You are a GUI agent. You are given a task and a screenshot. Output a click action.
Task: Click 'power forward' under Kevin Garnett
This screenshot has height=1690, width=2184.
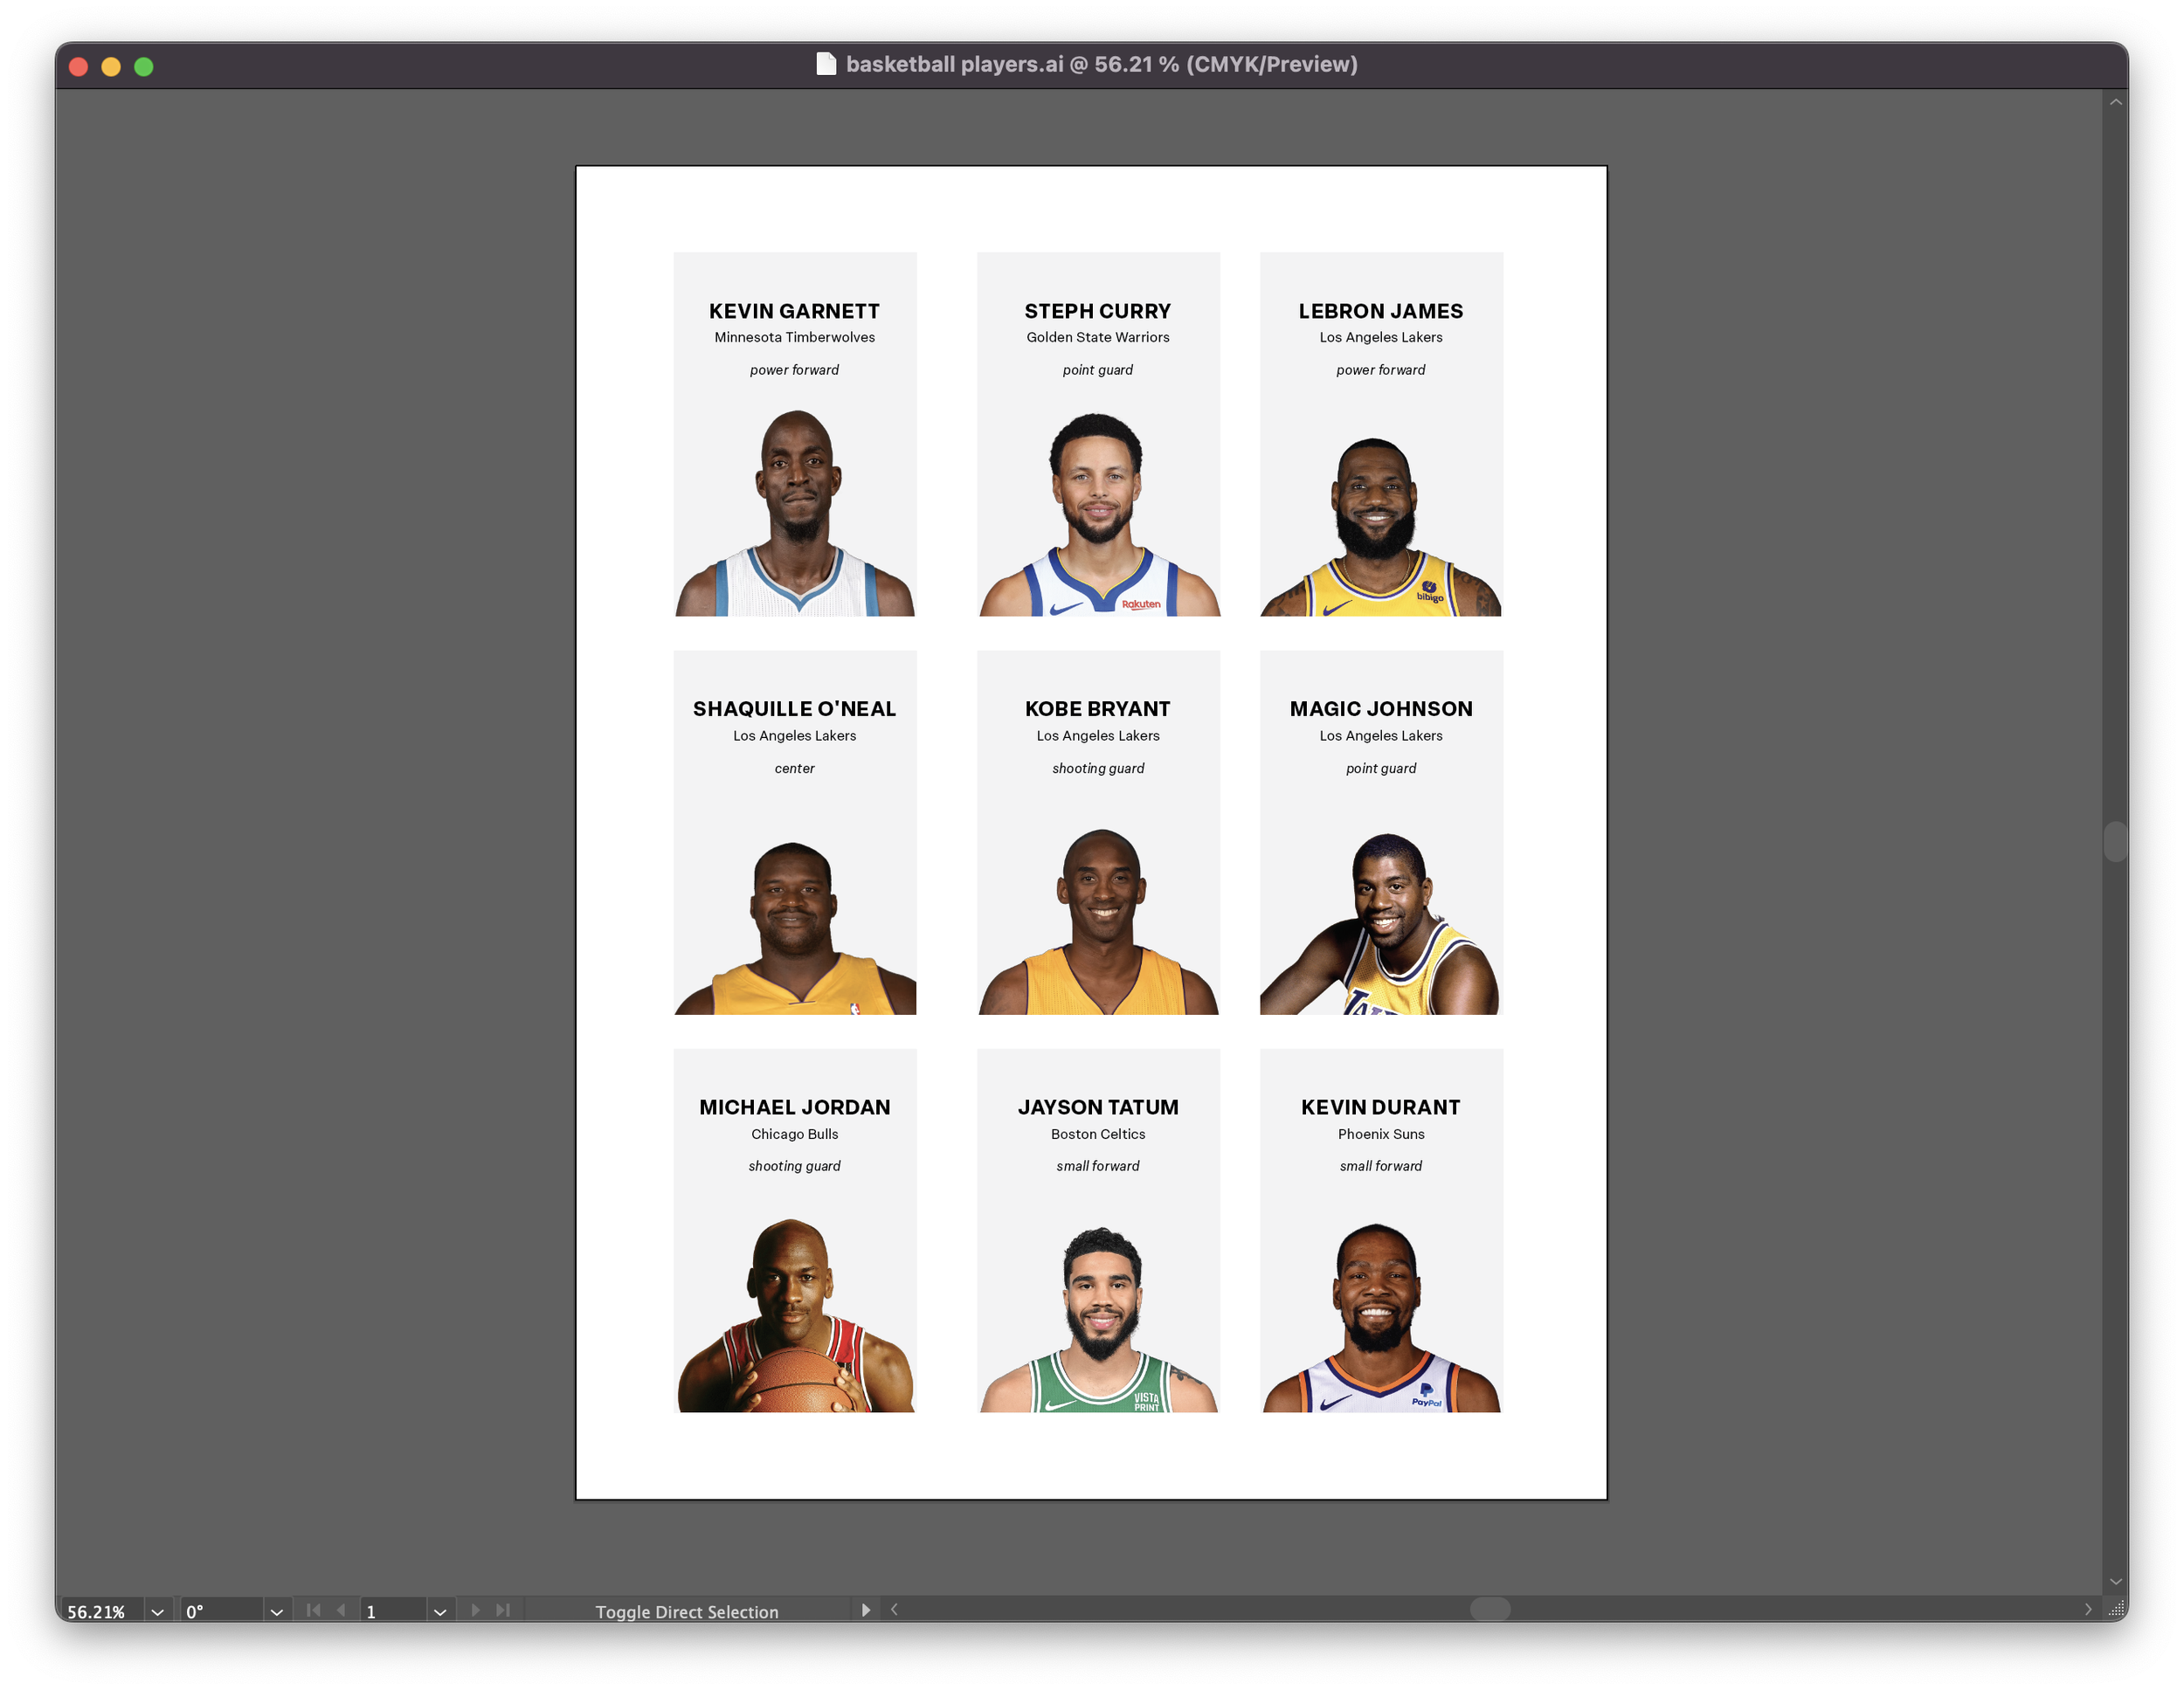[794, 370]
